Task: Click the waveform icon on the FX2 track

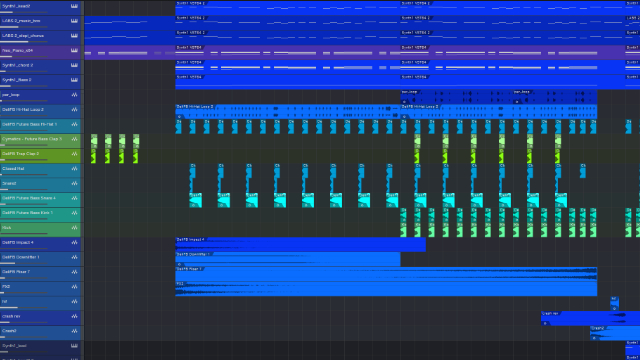Action: click(x=74, y=287)
